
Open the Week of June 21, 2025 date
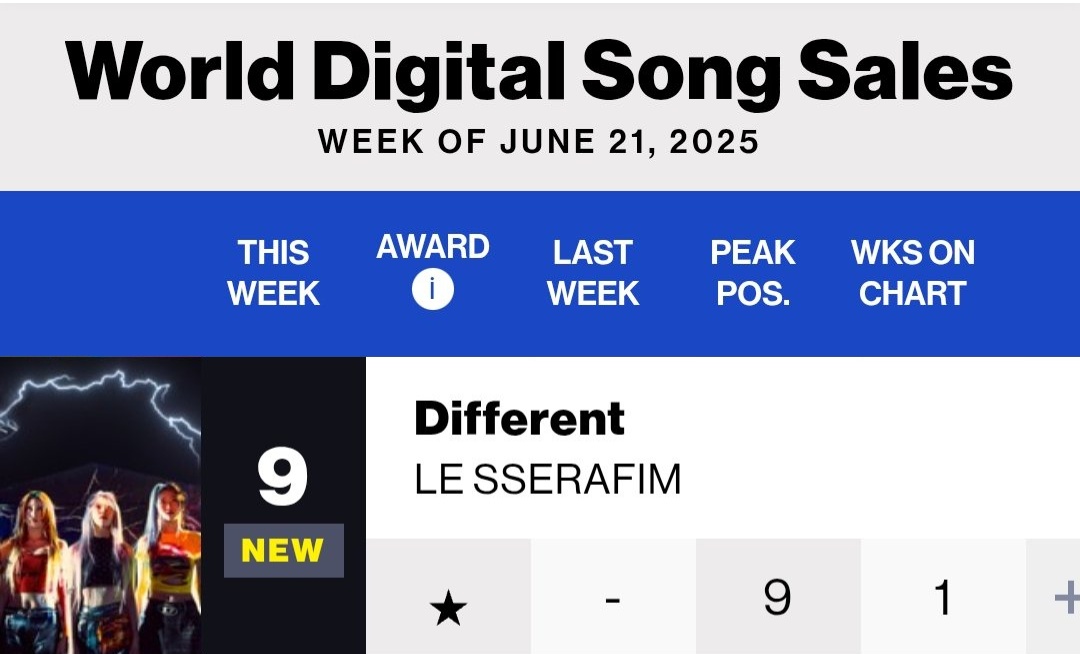539,142
